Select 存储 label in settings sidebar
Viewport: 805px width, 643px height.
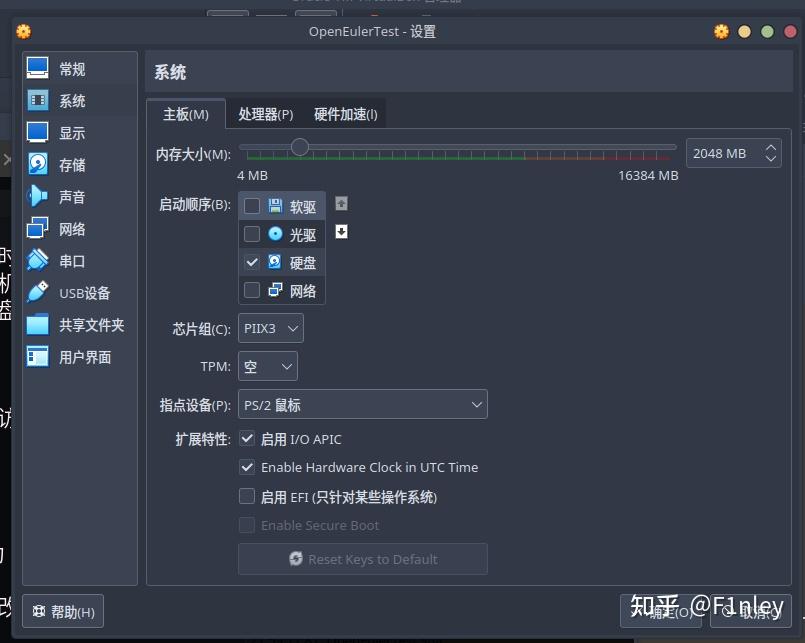[72, 165]
